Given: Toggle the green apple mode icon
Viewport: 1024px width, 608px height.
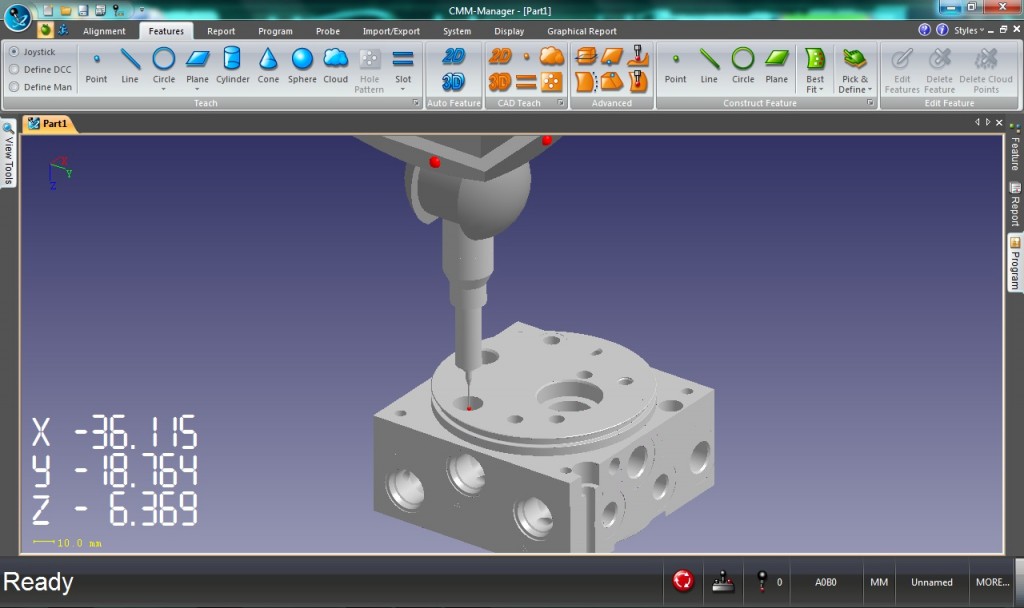Looking at the screenshot, I should [x=45, y=30].
